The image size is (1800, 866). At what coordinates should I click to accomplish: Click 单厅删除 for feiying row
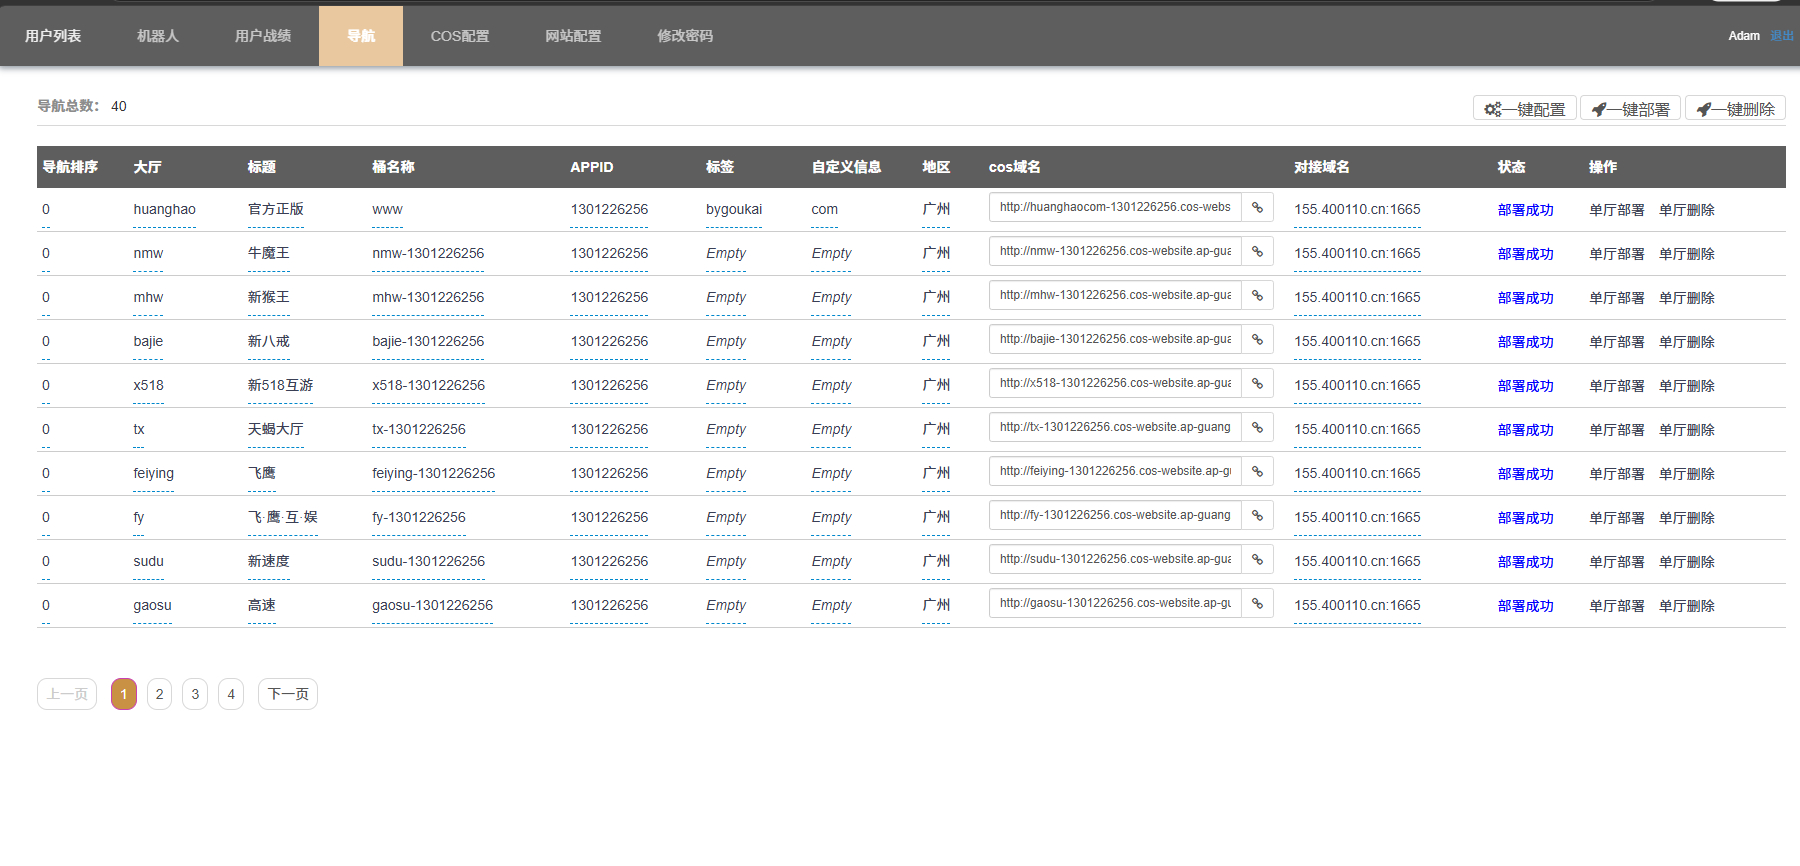1687,474
